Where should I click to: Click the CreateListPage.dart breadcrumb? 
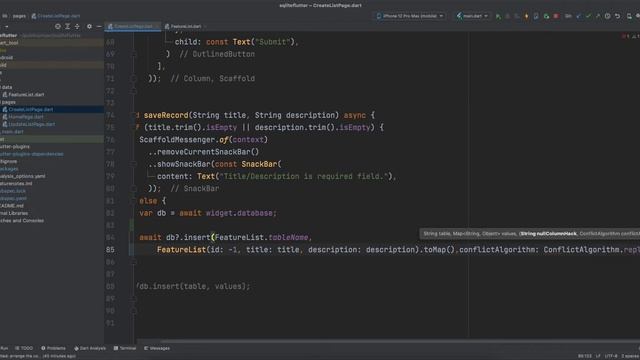point(56,16)
